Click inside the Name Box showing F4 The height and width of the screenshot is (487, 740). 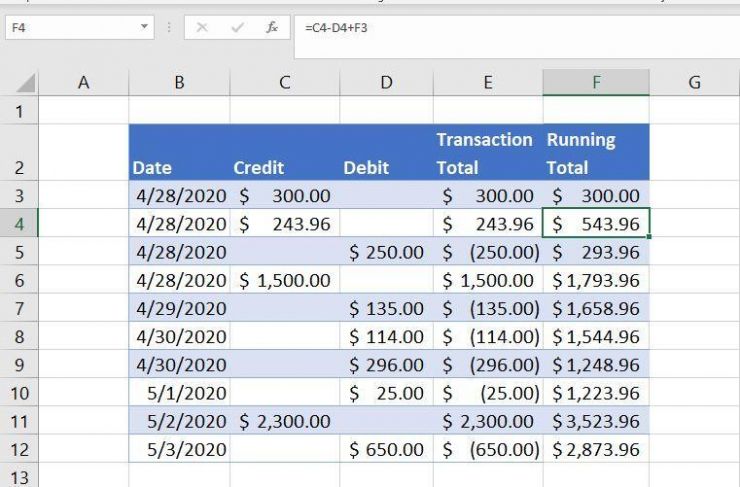tap(70, 28)
